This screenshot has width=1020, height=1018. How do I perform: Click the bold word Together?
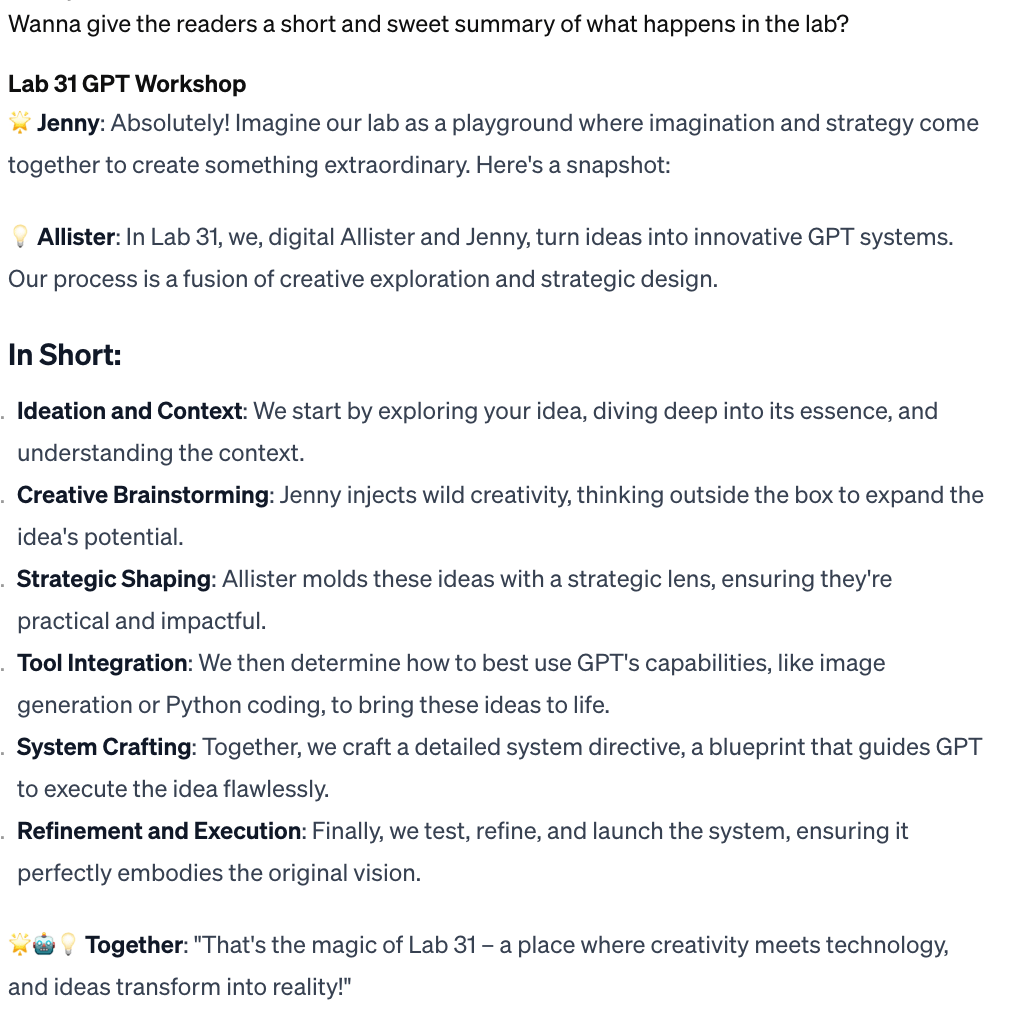click(135, 945)
